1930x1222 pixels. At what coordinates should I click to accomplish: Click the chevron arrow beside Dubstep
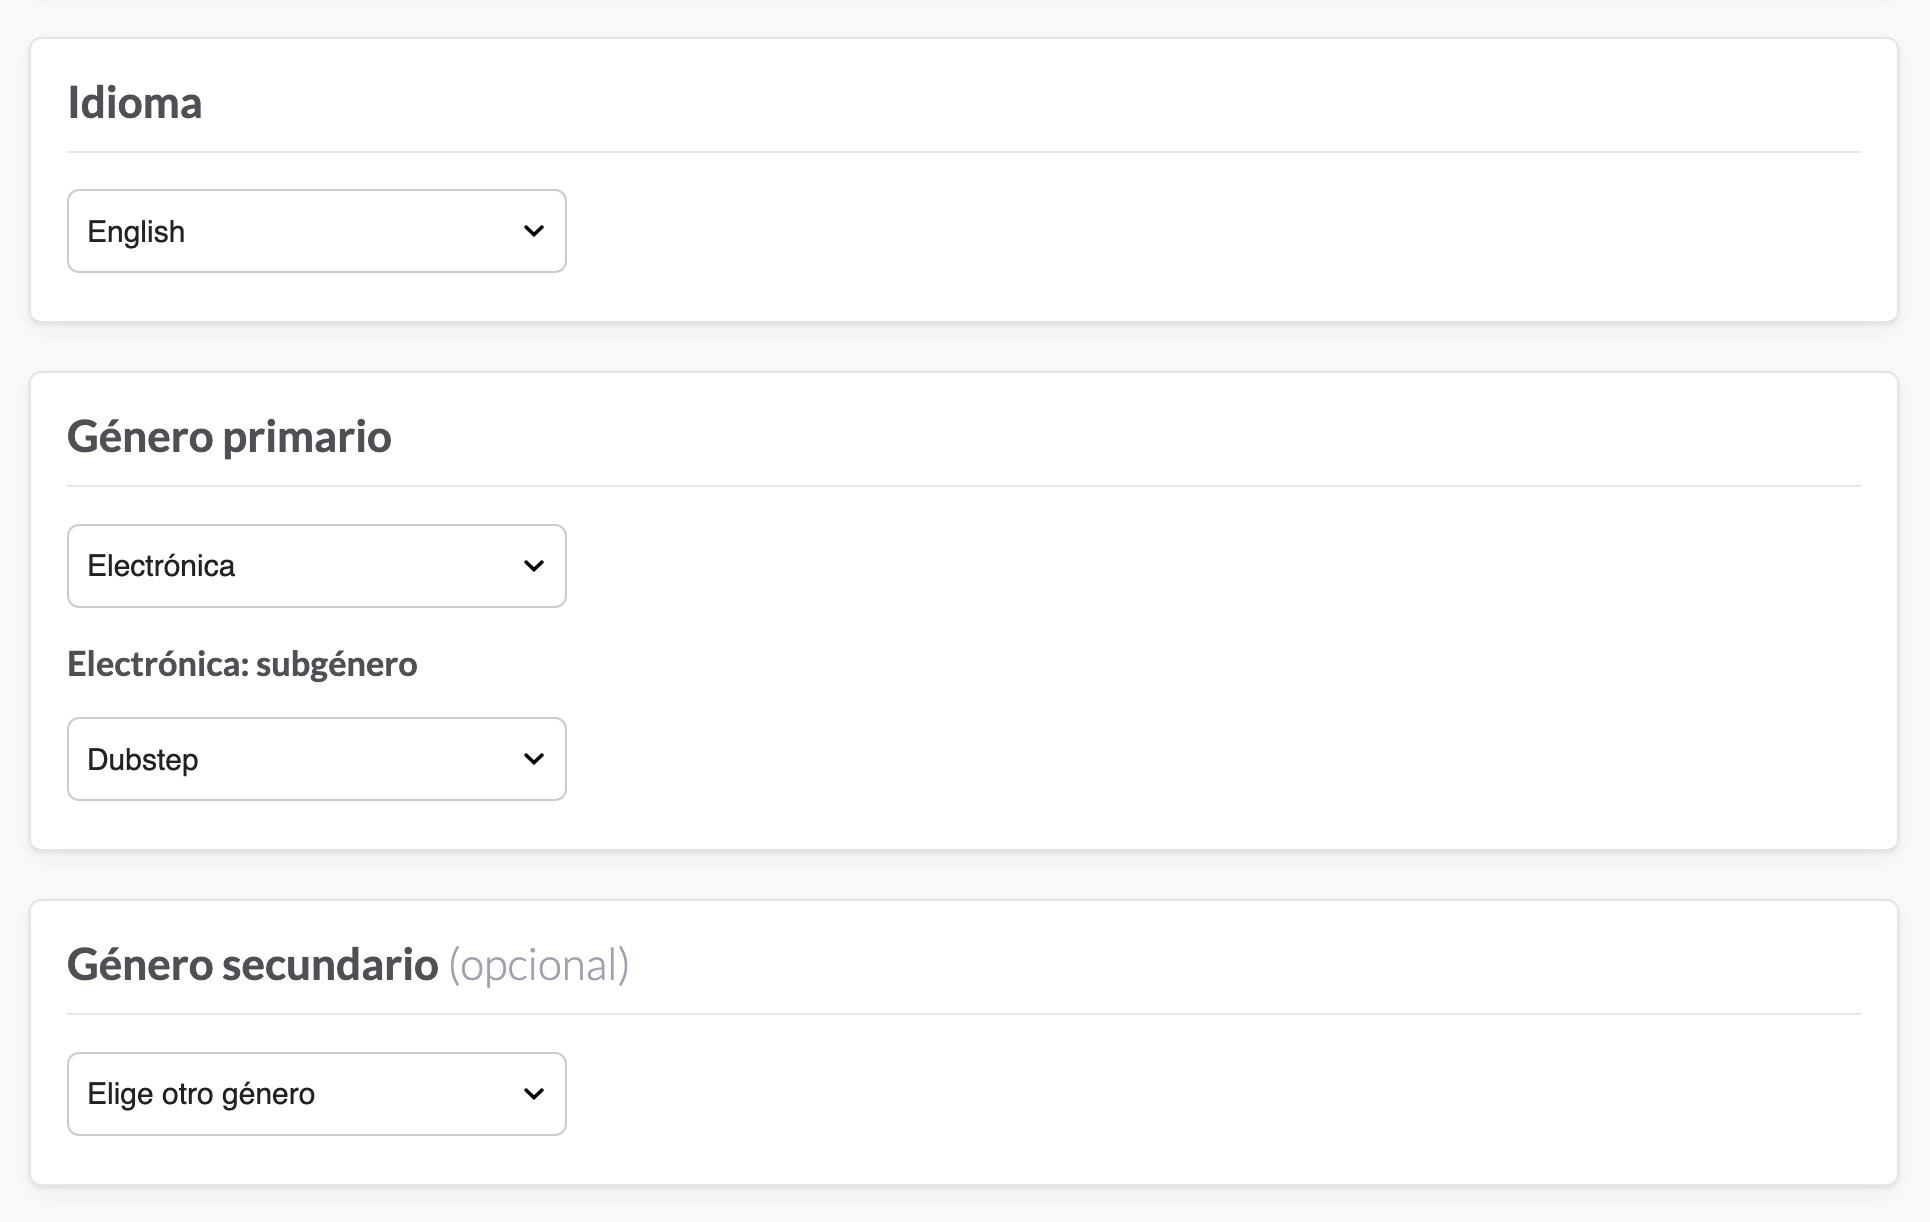point(534,759)
